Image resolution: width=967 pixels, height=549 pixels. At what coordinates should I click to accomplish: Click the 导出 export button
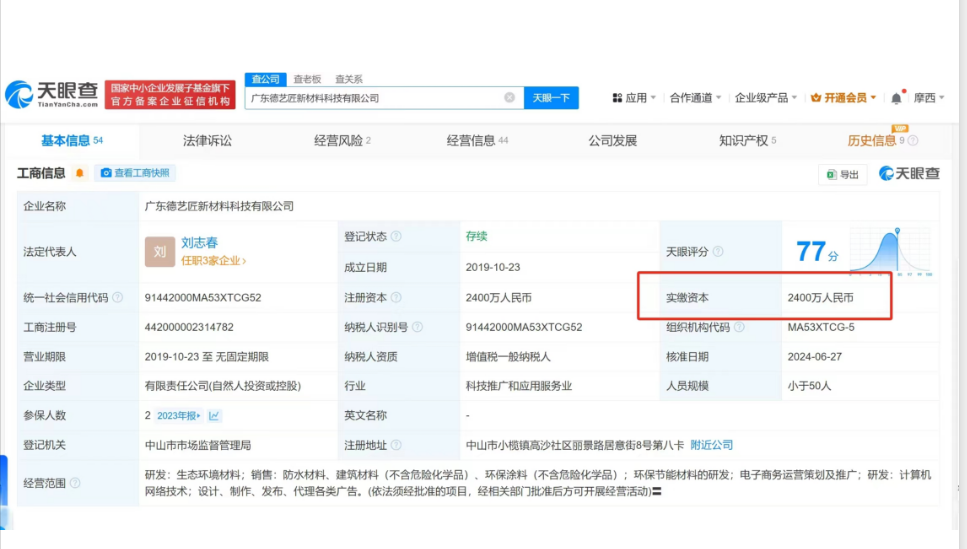pyautogui.click(x=842, y=174)
